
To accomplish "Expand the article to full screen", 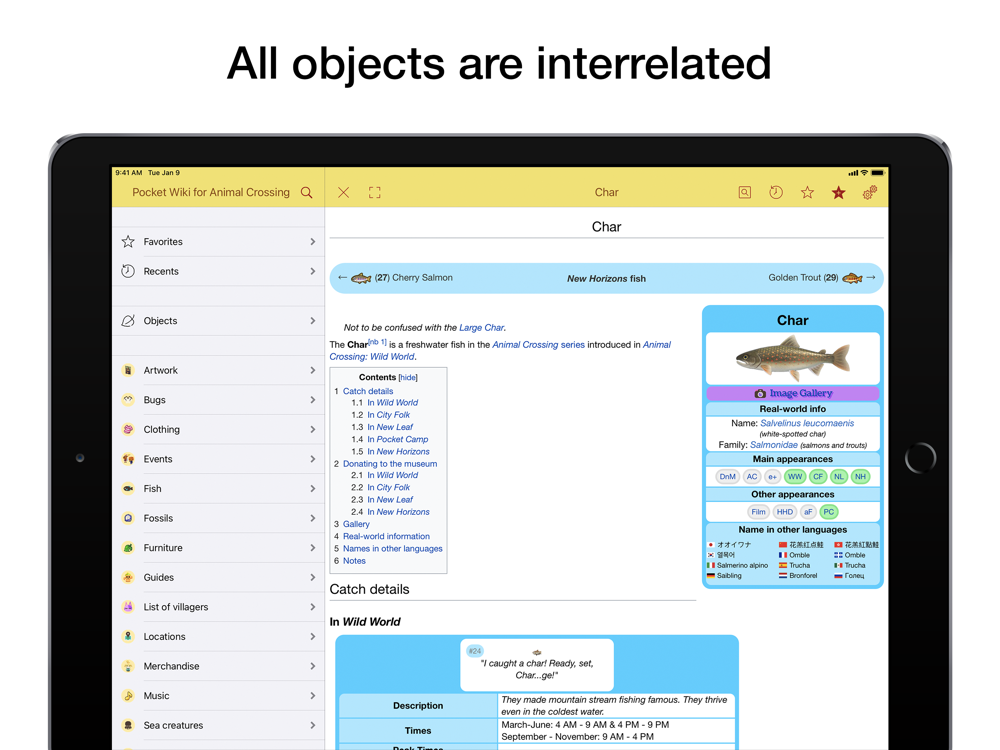I will tap(375, 193).
